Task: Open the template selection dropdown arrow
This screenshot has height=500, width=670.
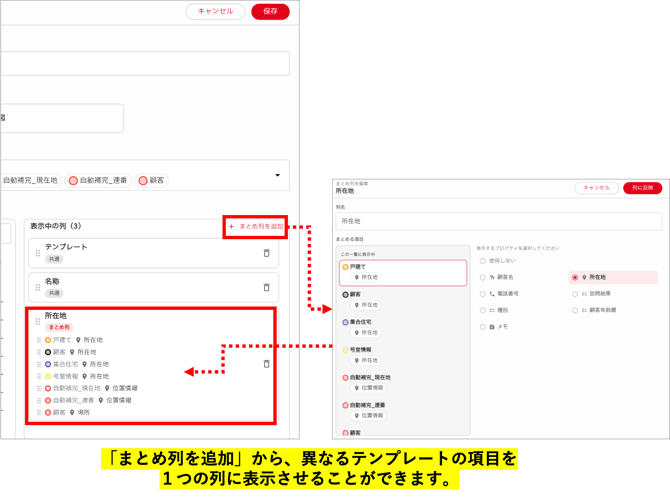Action: [277, 175]
